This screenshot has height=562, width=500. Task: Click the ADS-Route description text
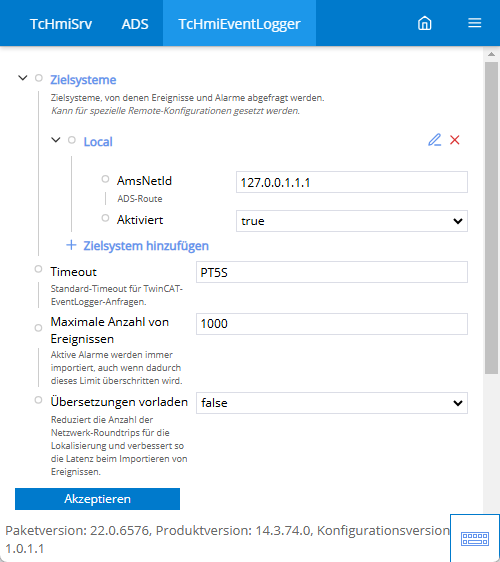140,199
